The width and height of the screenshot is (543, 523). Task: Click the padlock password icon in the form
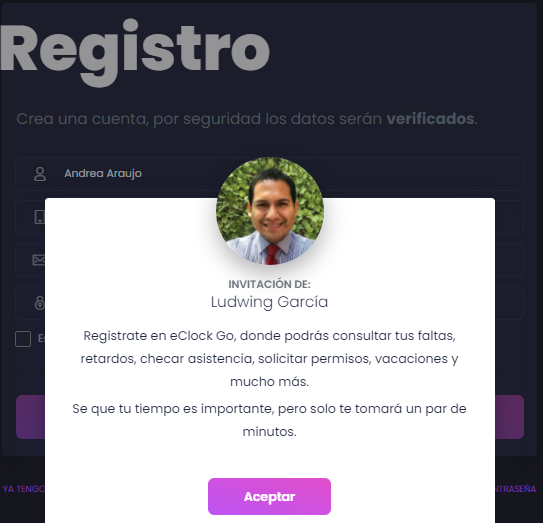pyautogui.click(x=40, y=302)
